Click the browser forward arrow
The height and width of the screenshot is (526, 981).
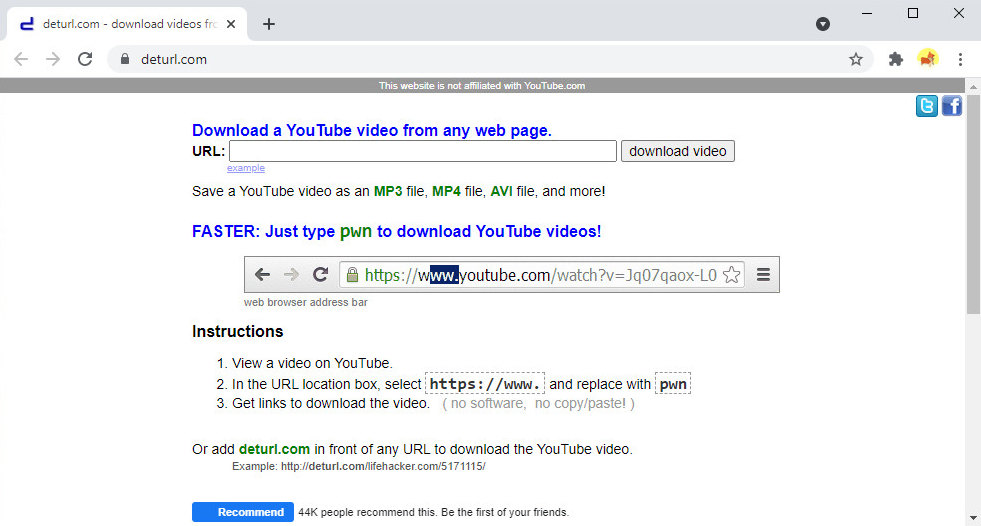(53, 59)
